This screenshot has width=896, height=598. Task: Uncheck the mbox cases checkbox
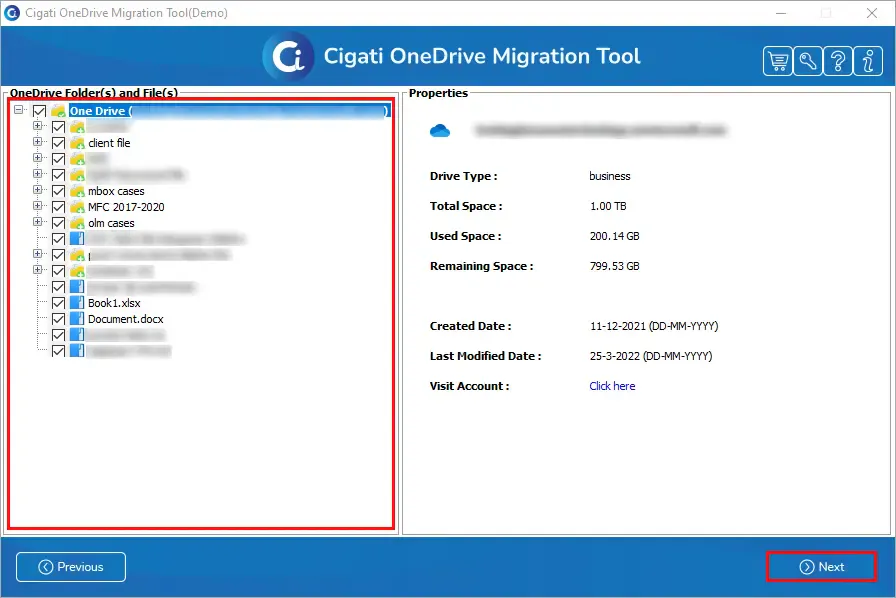coord(58,191)
